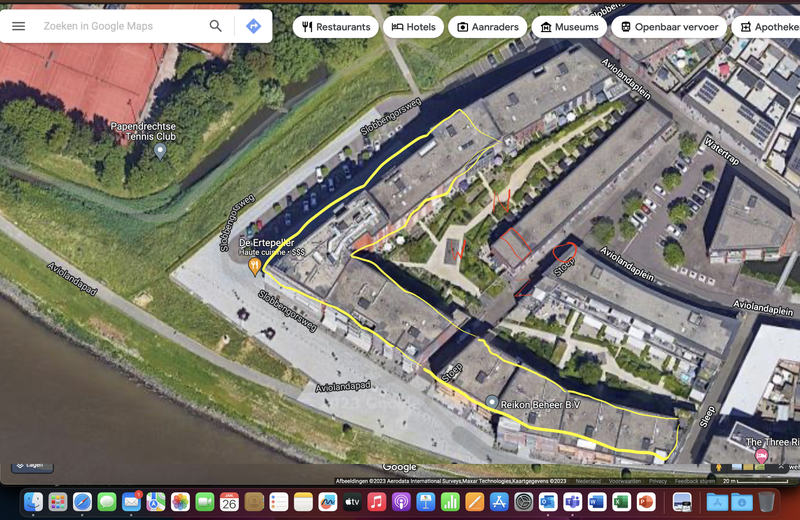This screenshot has width=800, height=520.
Task: Select the Openbaar vervoer chip
Action: (x=669, y=27)
